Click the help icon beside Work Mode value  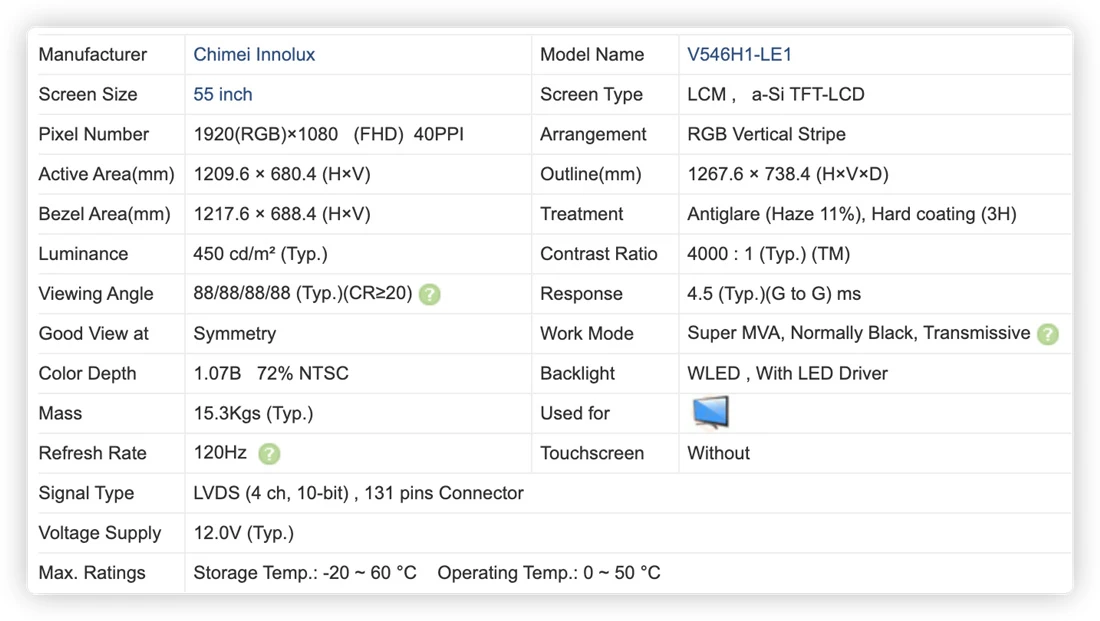click(x=1047, y=334)
